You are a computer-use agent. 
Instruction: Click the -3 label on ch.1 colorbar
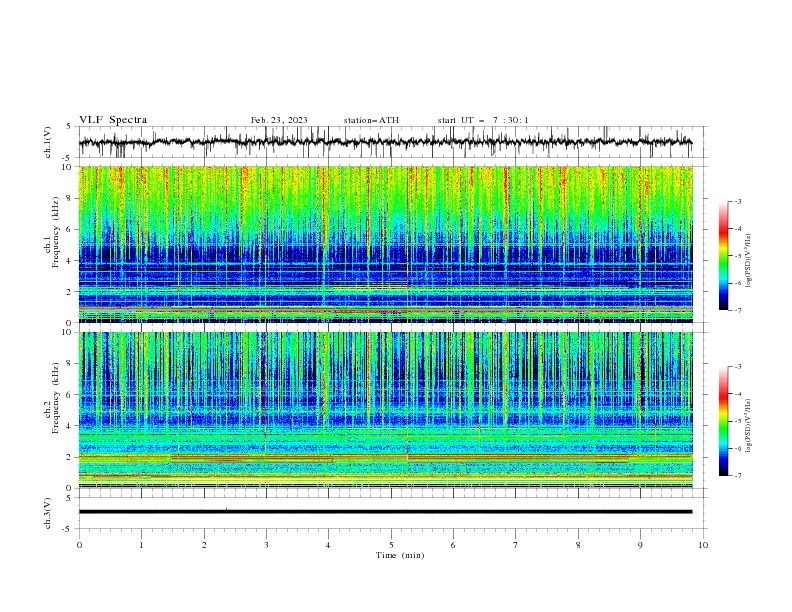point(738,201)
